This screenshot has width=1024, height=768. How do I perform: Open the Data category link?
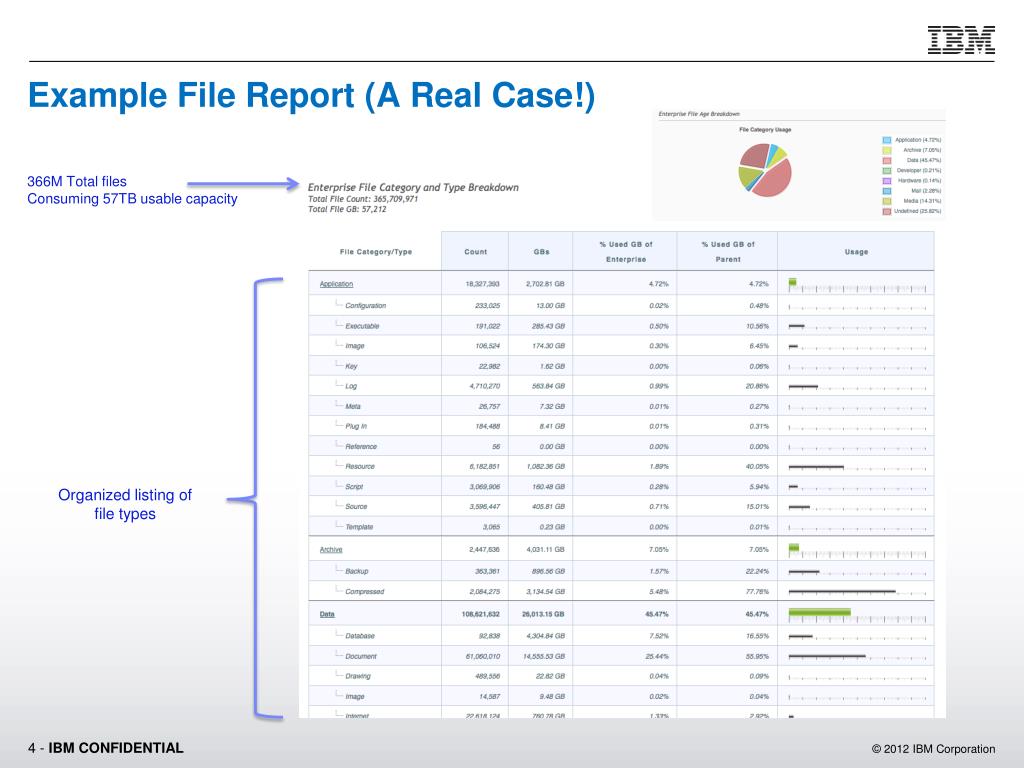point(327,614)
